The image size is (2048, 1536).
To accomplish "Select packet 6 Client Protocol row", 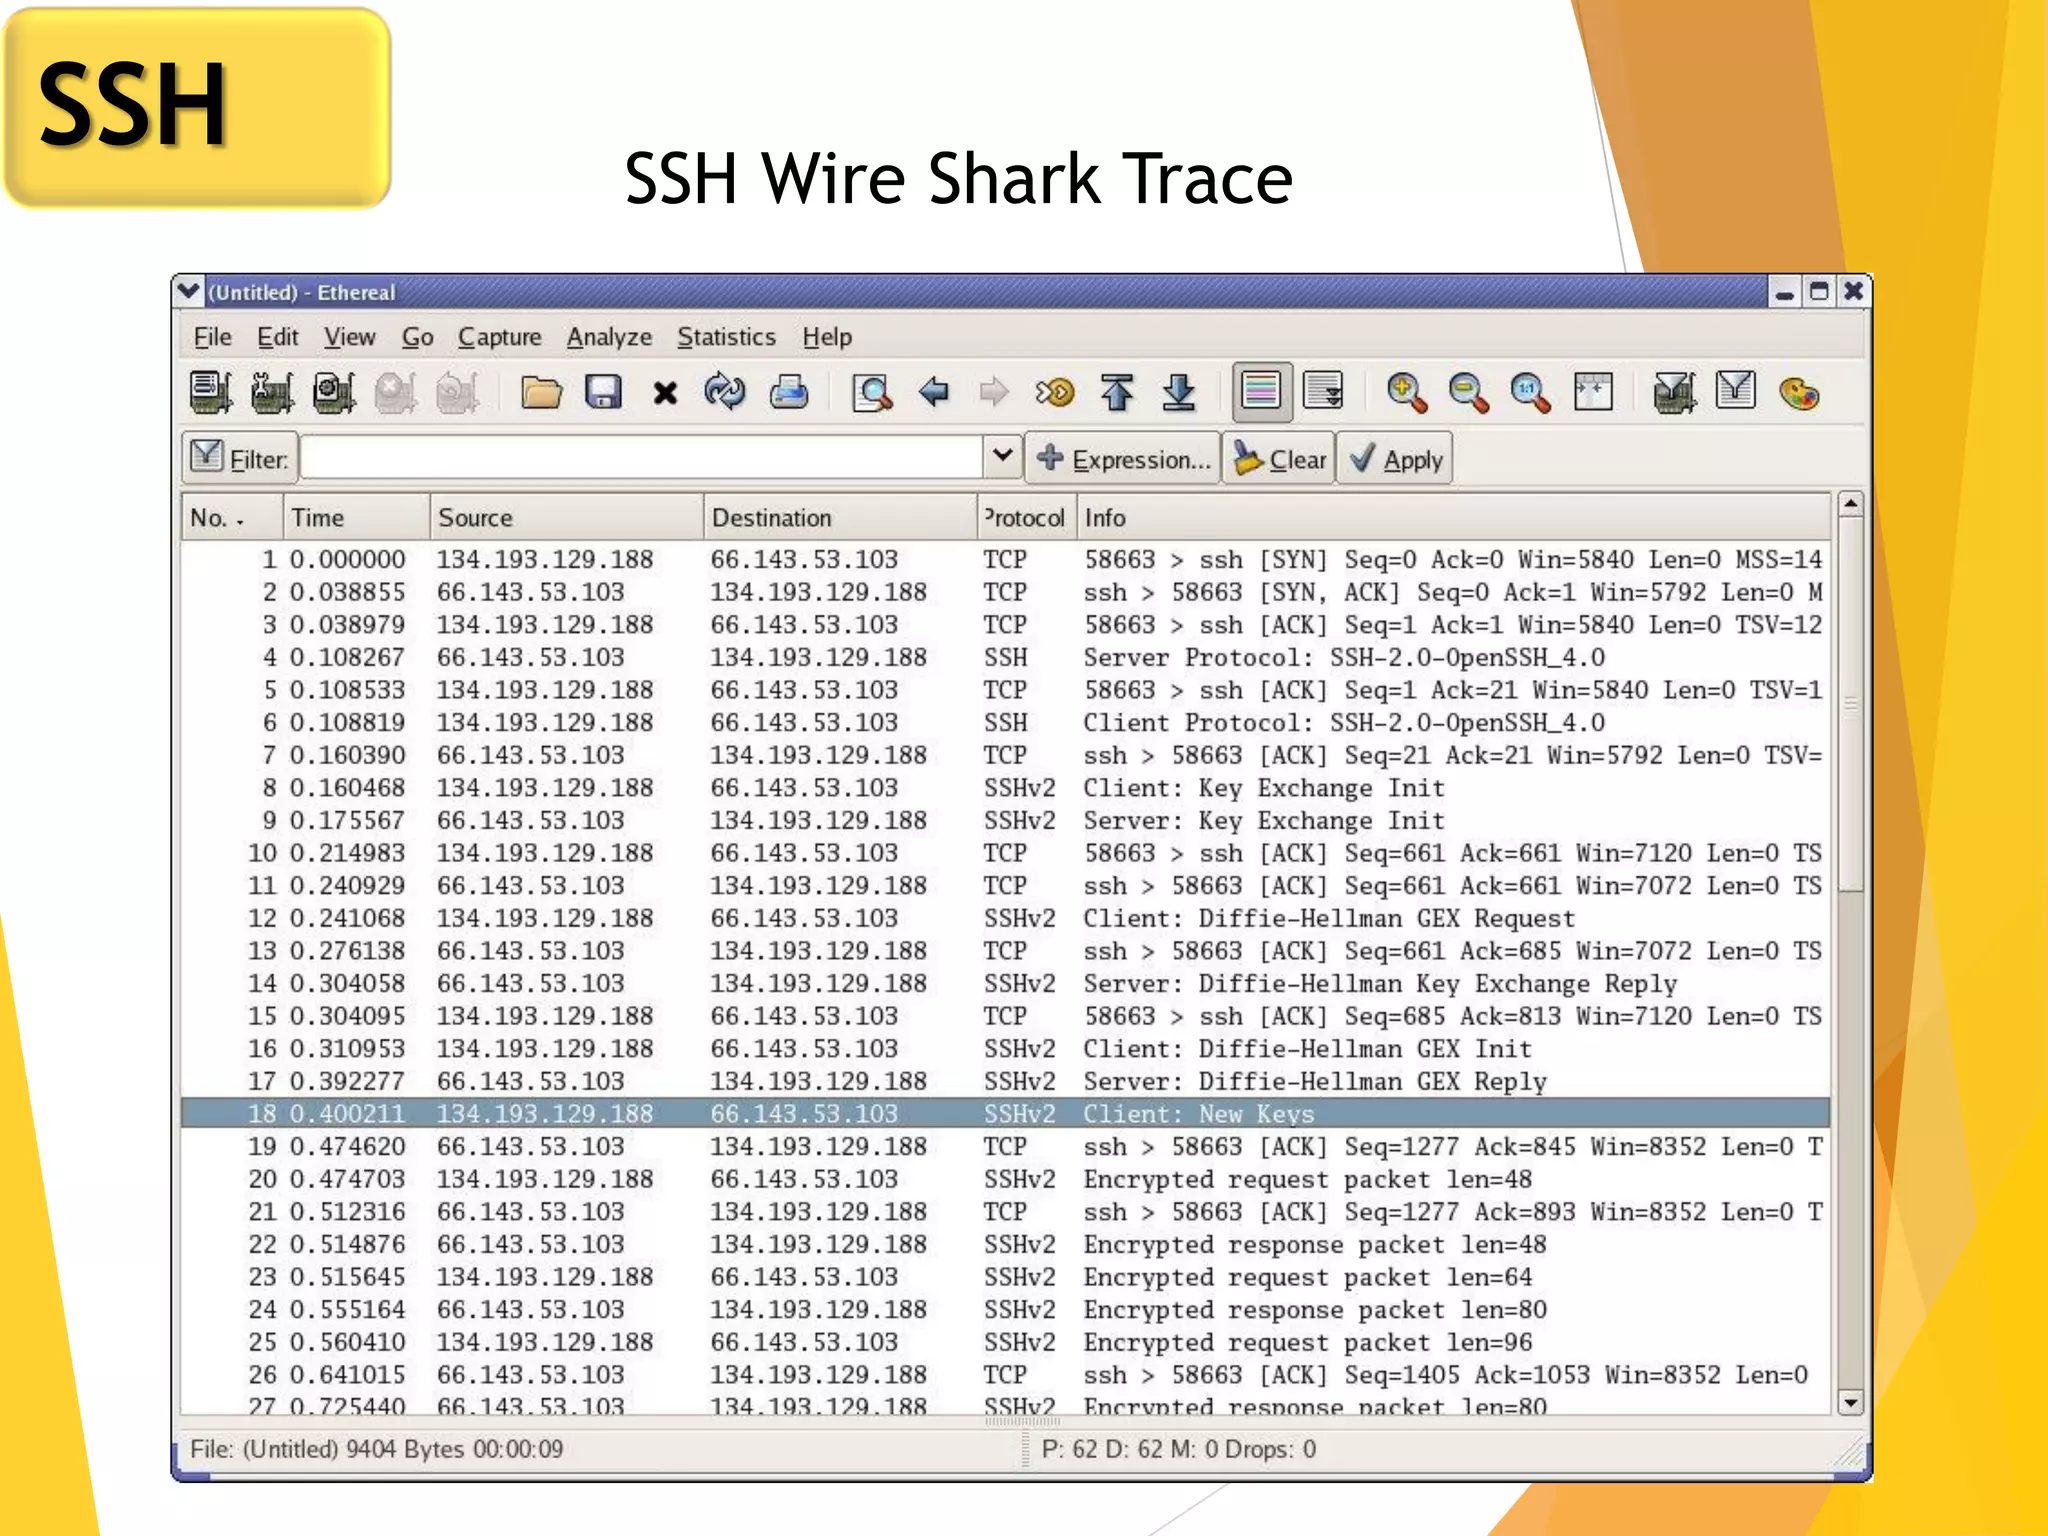I will [1005, 722].
